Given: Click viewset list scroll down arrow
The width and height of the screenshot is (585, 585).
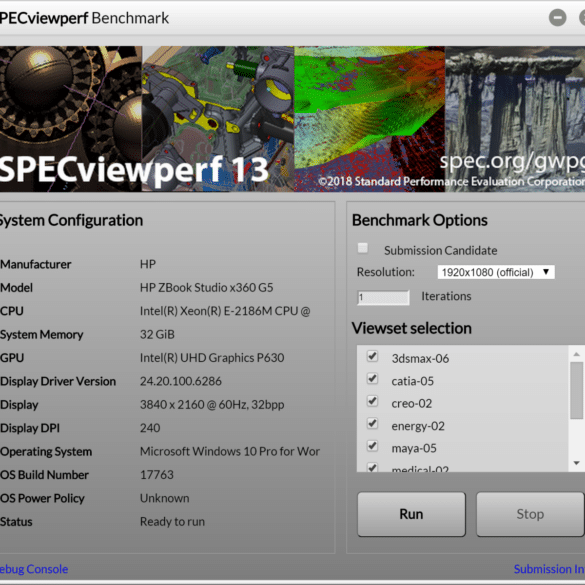Looking at the screenshot, I should 576,463.
